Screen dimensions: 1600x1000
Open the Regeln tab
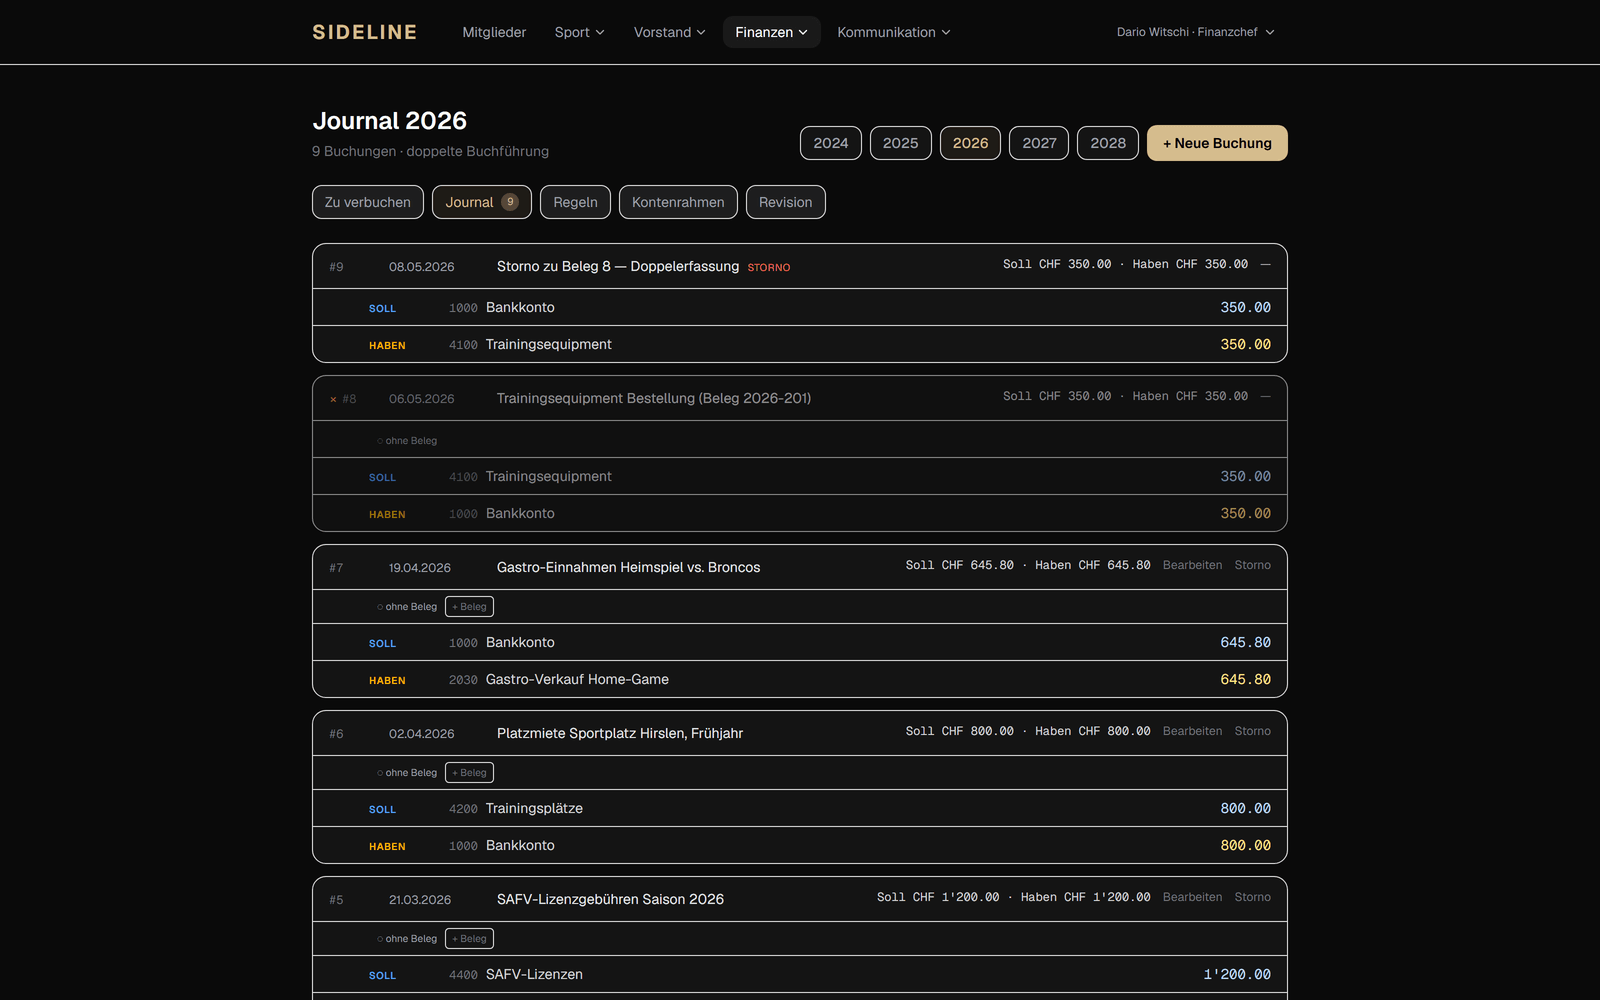576,202
